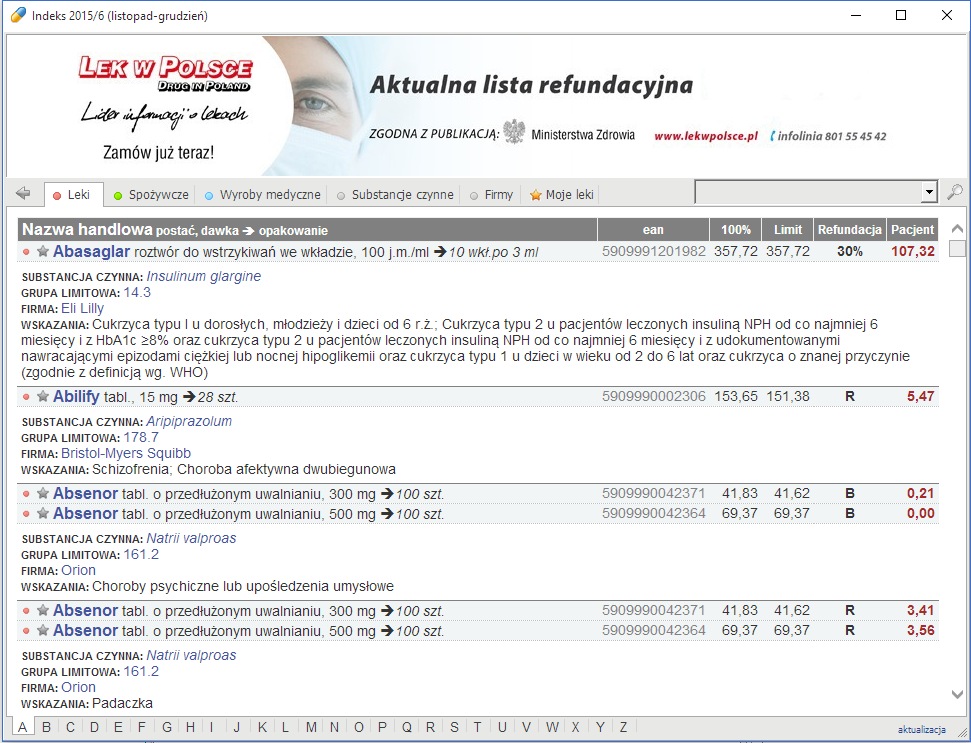The height and width of the screenshot is (743, 971).
Task: Click red dot of Absenor row priced 3,56
Action: (x=26, y=631)
